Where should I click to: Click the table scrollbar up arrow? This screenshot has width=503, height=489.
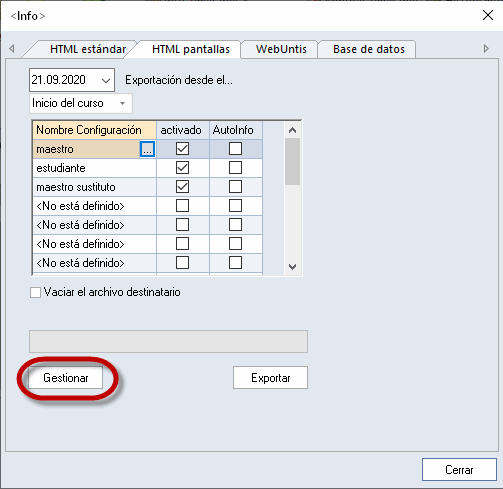tap(292, 130)
